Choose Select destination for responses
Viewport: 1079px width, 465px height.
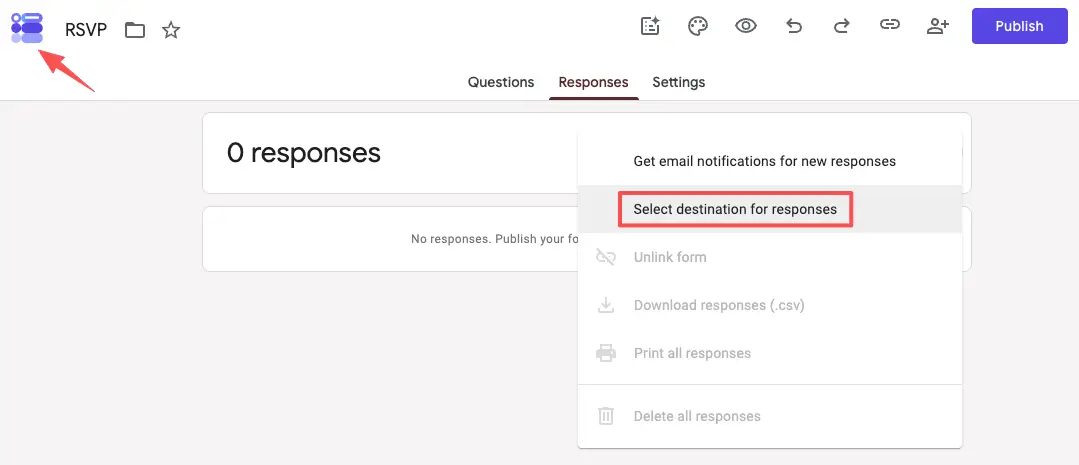click(x=770, y=209)
